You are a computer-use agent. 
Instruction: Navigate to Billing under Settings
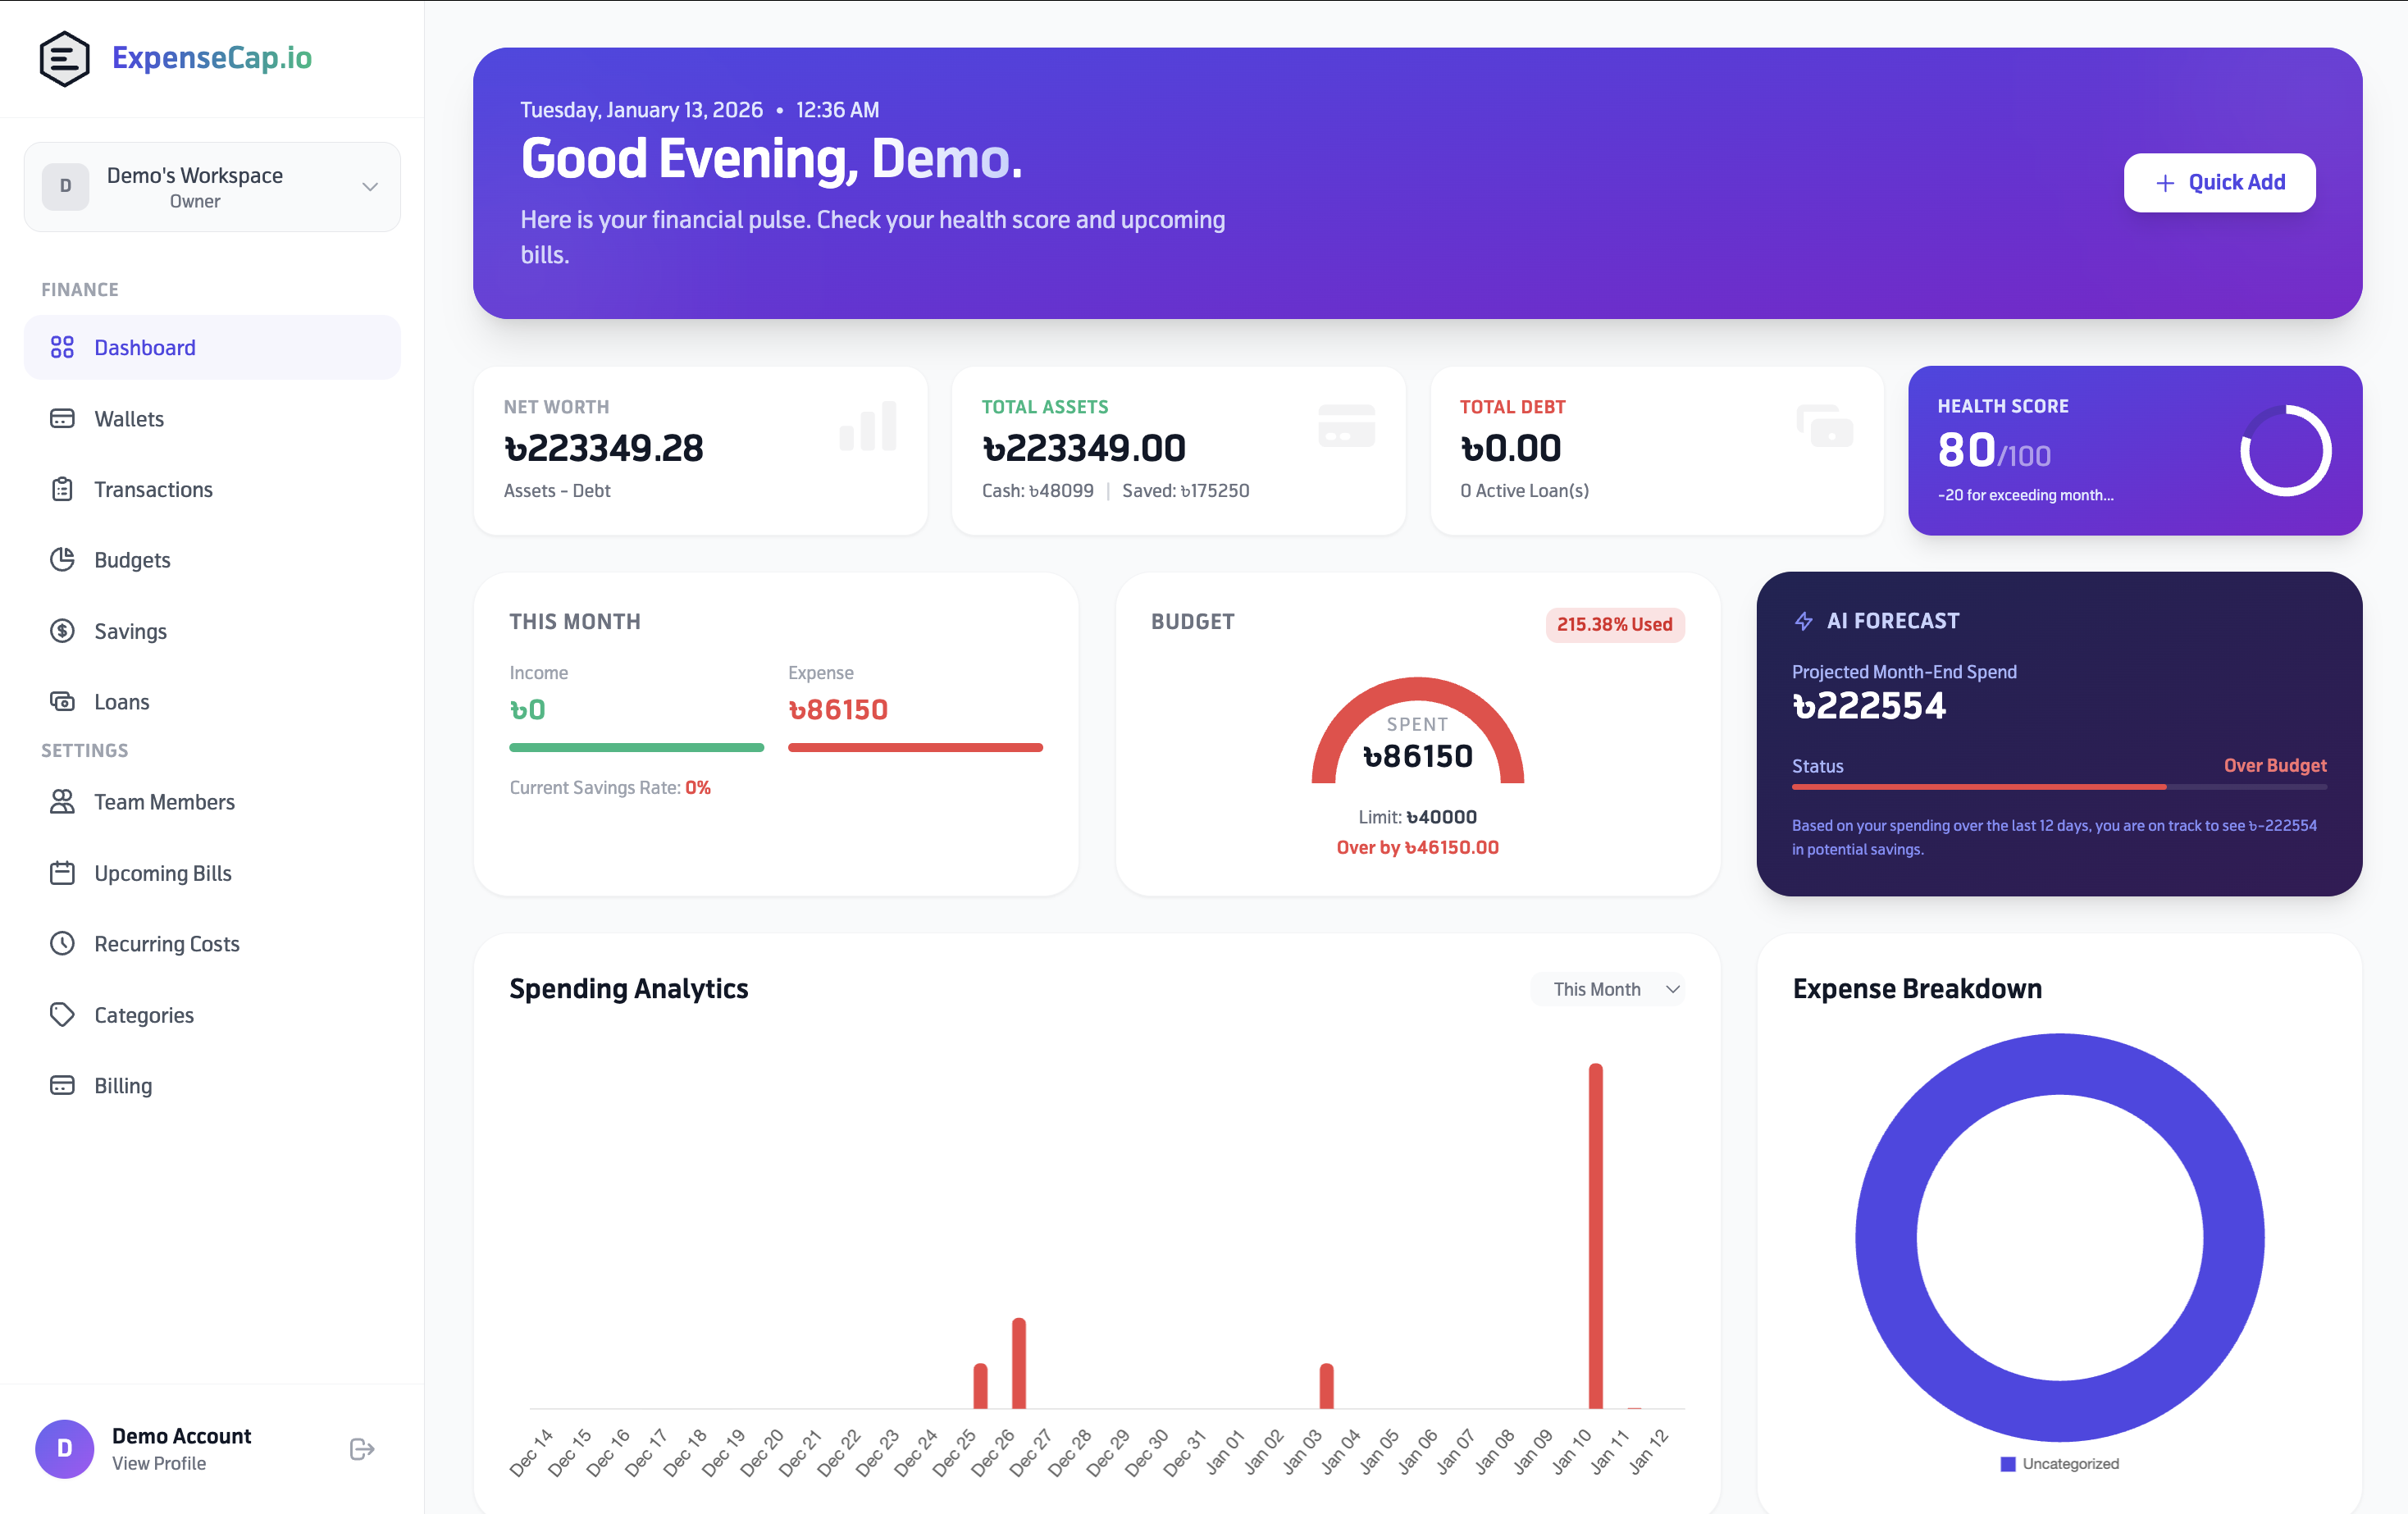coord(123,1085)
